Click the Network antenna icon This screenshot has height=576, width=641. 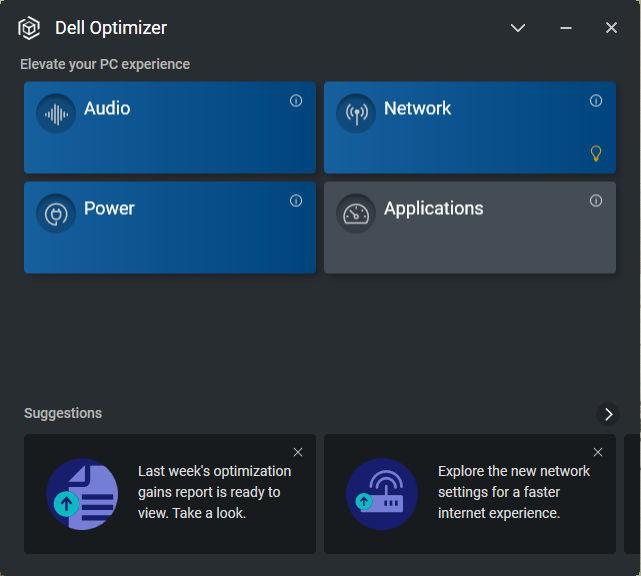356,114
